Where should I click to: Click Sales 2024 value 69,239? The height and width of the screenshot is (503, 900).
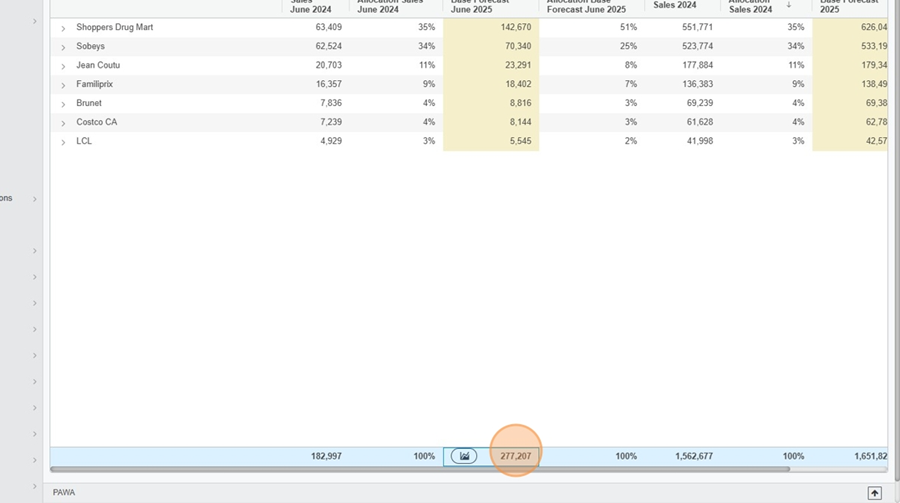[700, 103]
